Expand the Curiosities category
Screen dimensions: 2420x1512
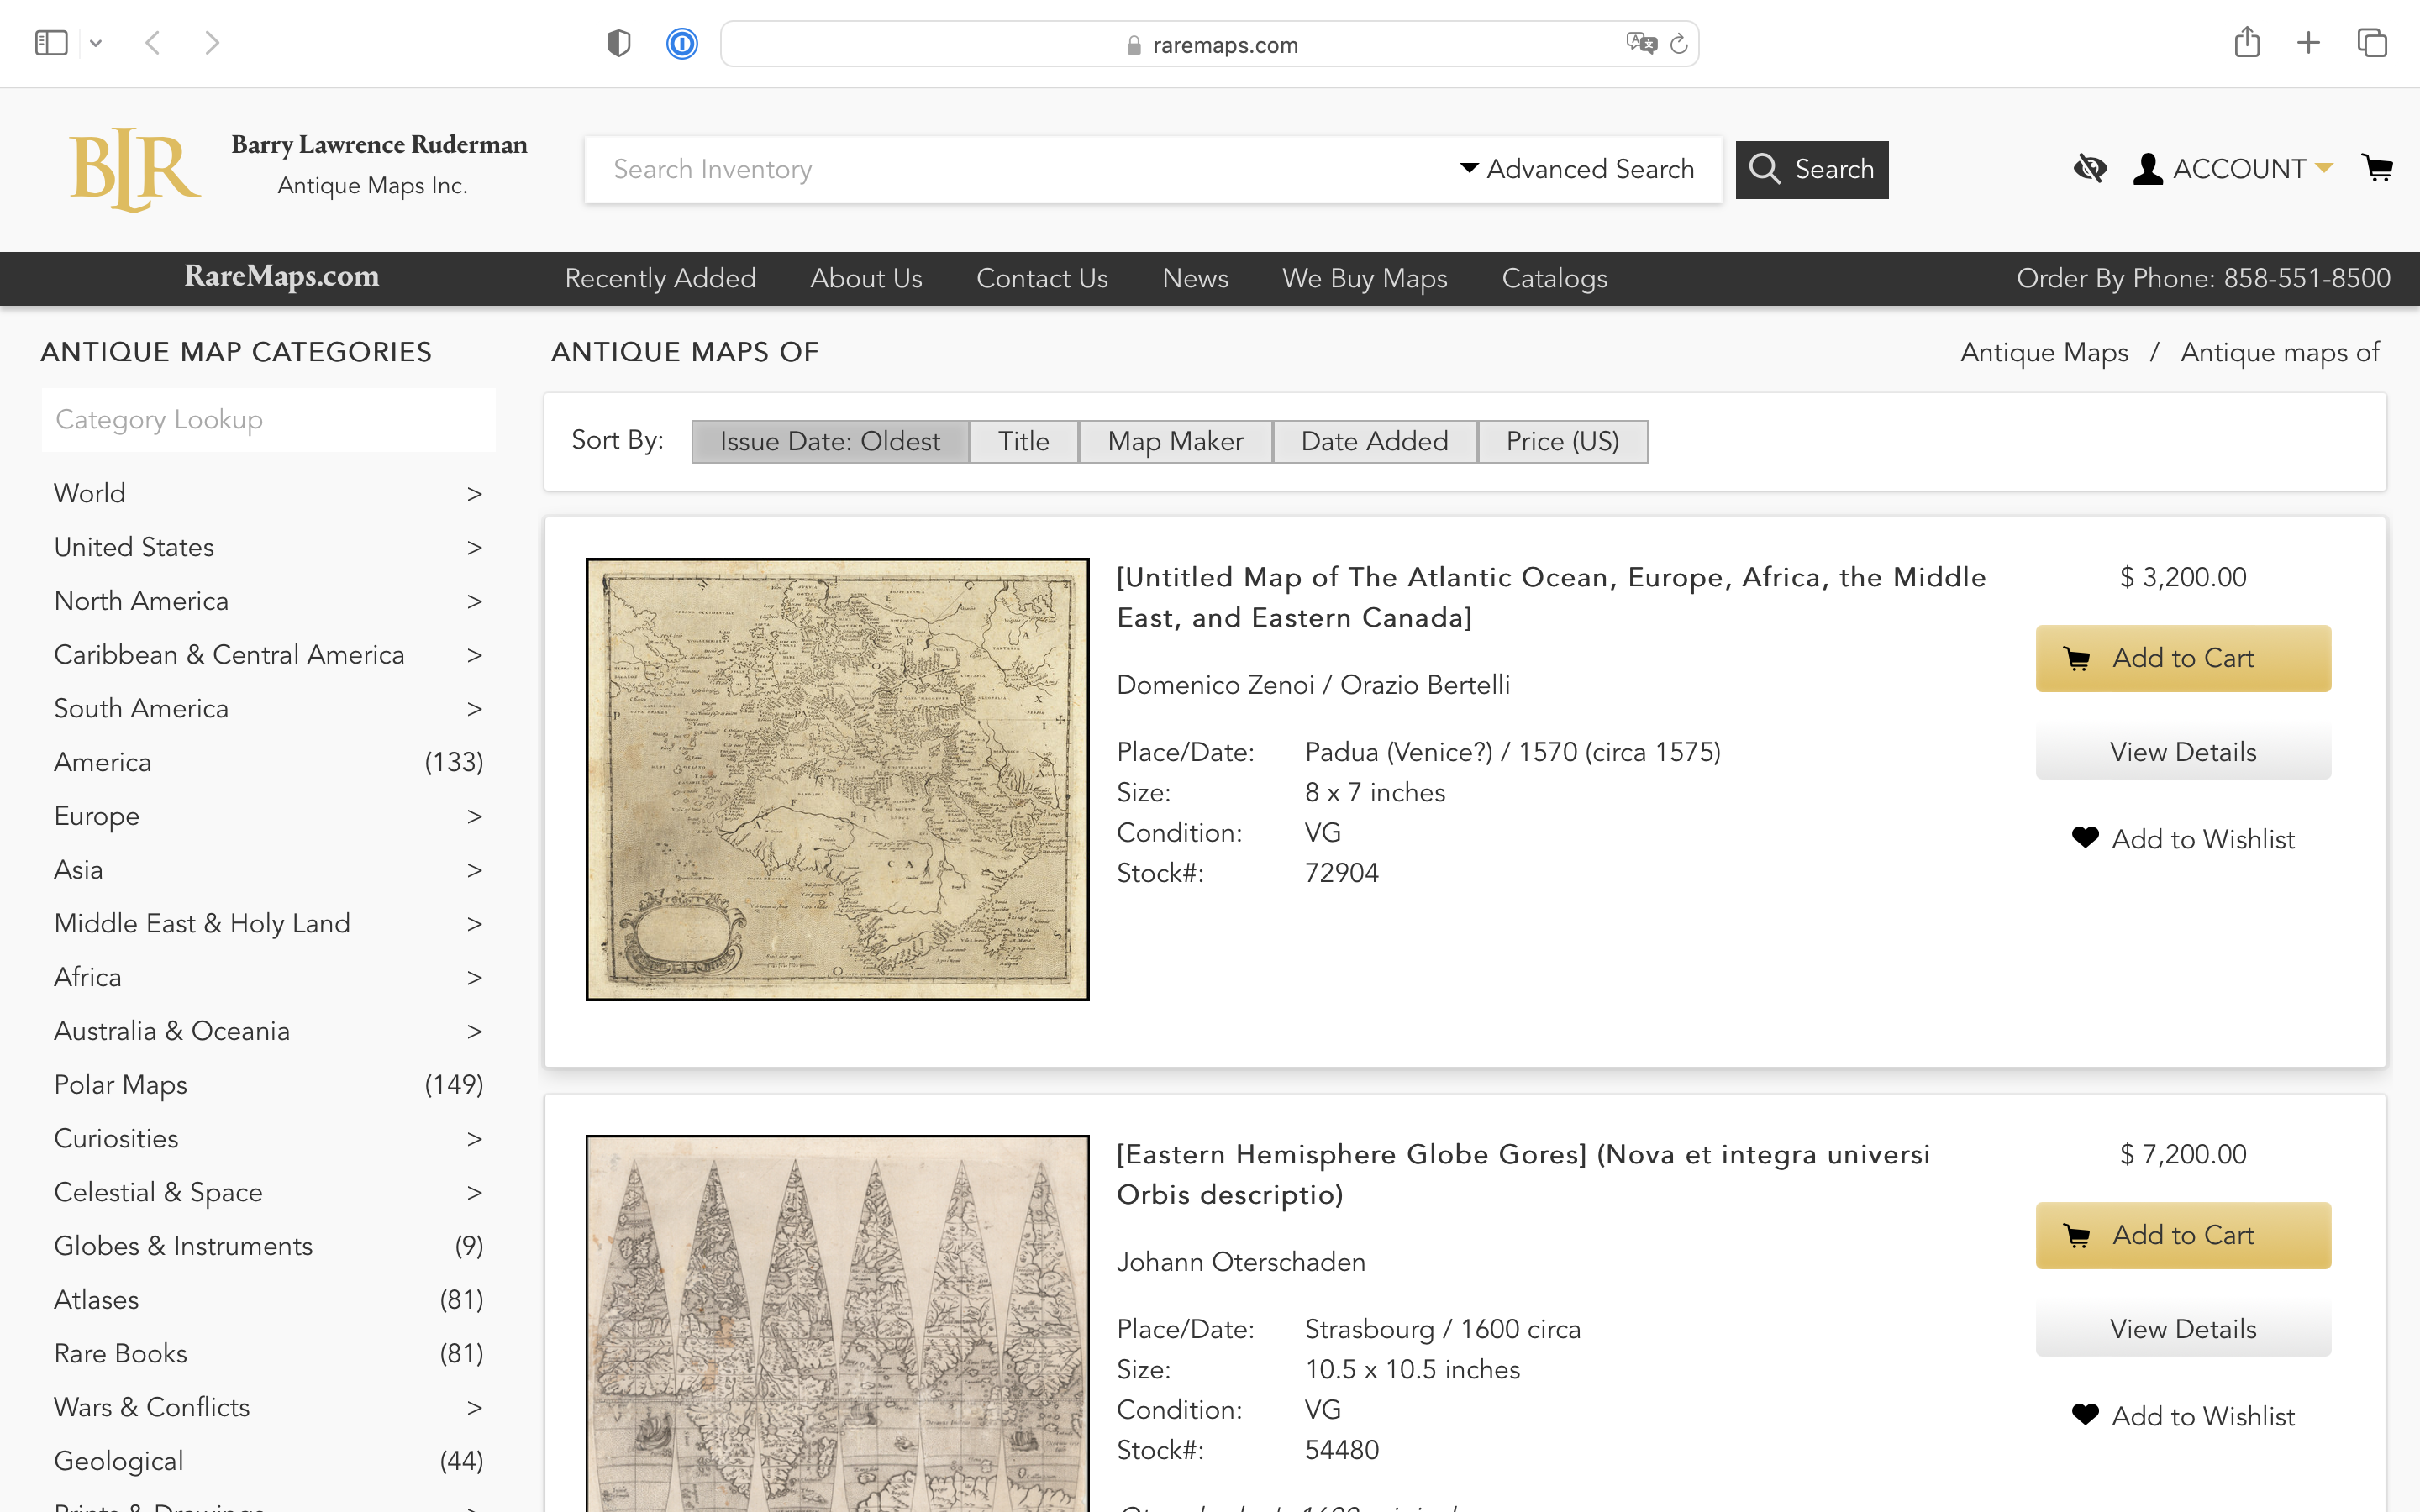coord(268,1138)
